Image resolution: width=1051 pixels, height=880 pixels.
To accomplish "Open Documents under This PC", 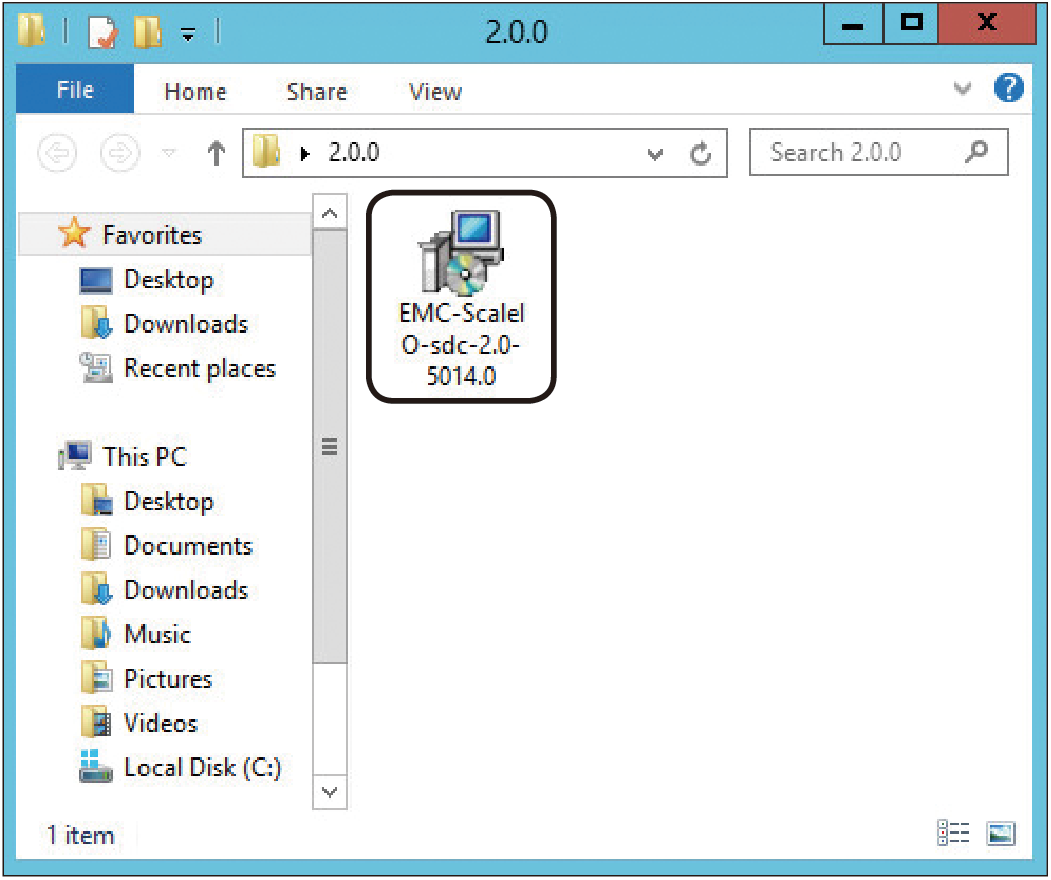I will (x=188, y=546).
